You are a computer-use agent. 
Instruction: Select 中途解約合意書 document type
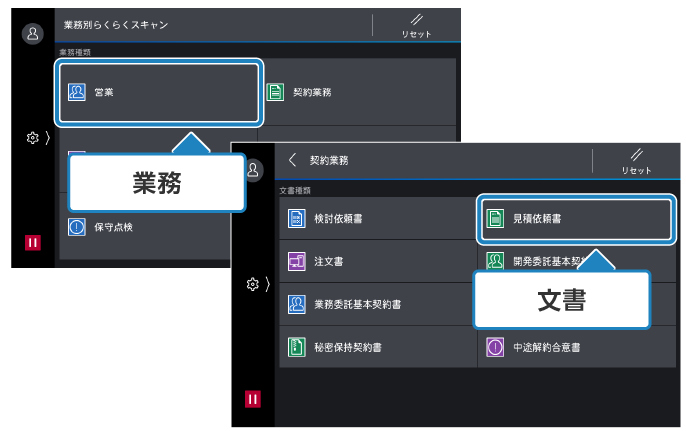(x=577, y=348)
